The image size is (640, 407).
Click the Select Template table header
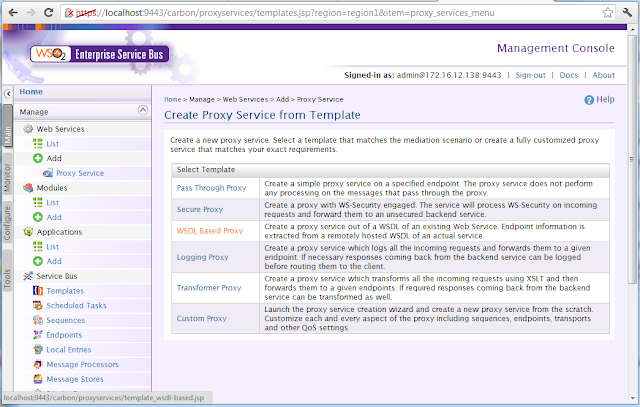(x=391, y=170)
